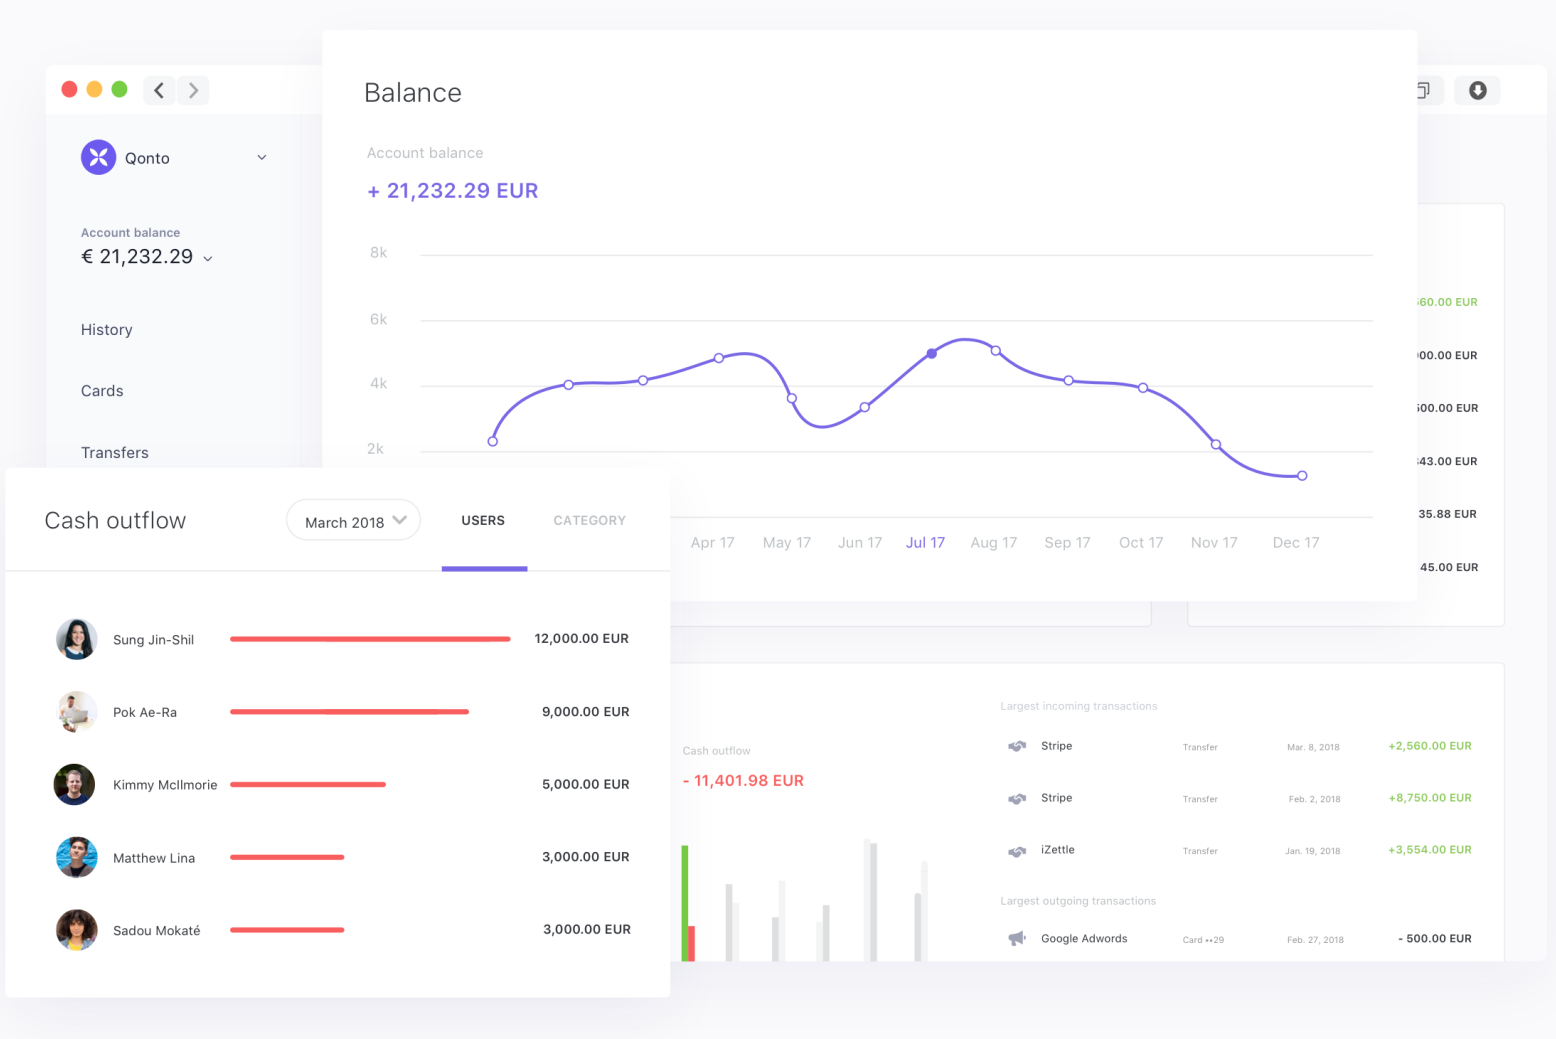Select the May 17 axis label
This screenshot has width=1556, height=1039.
pos(786,543)
